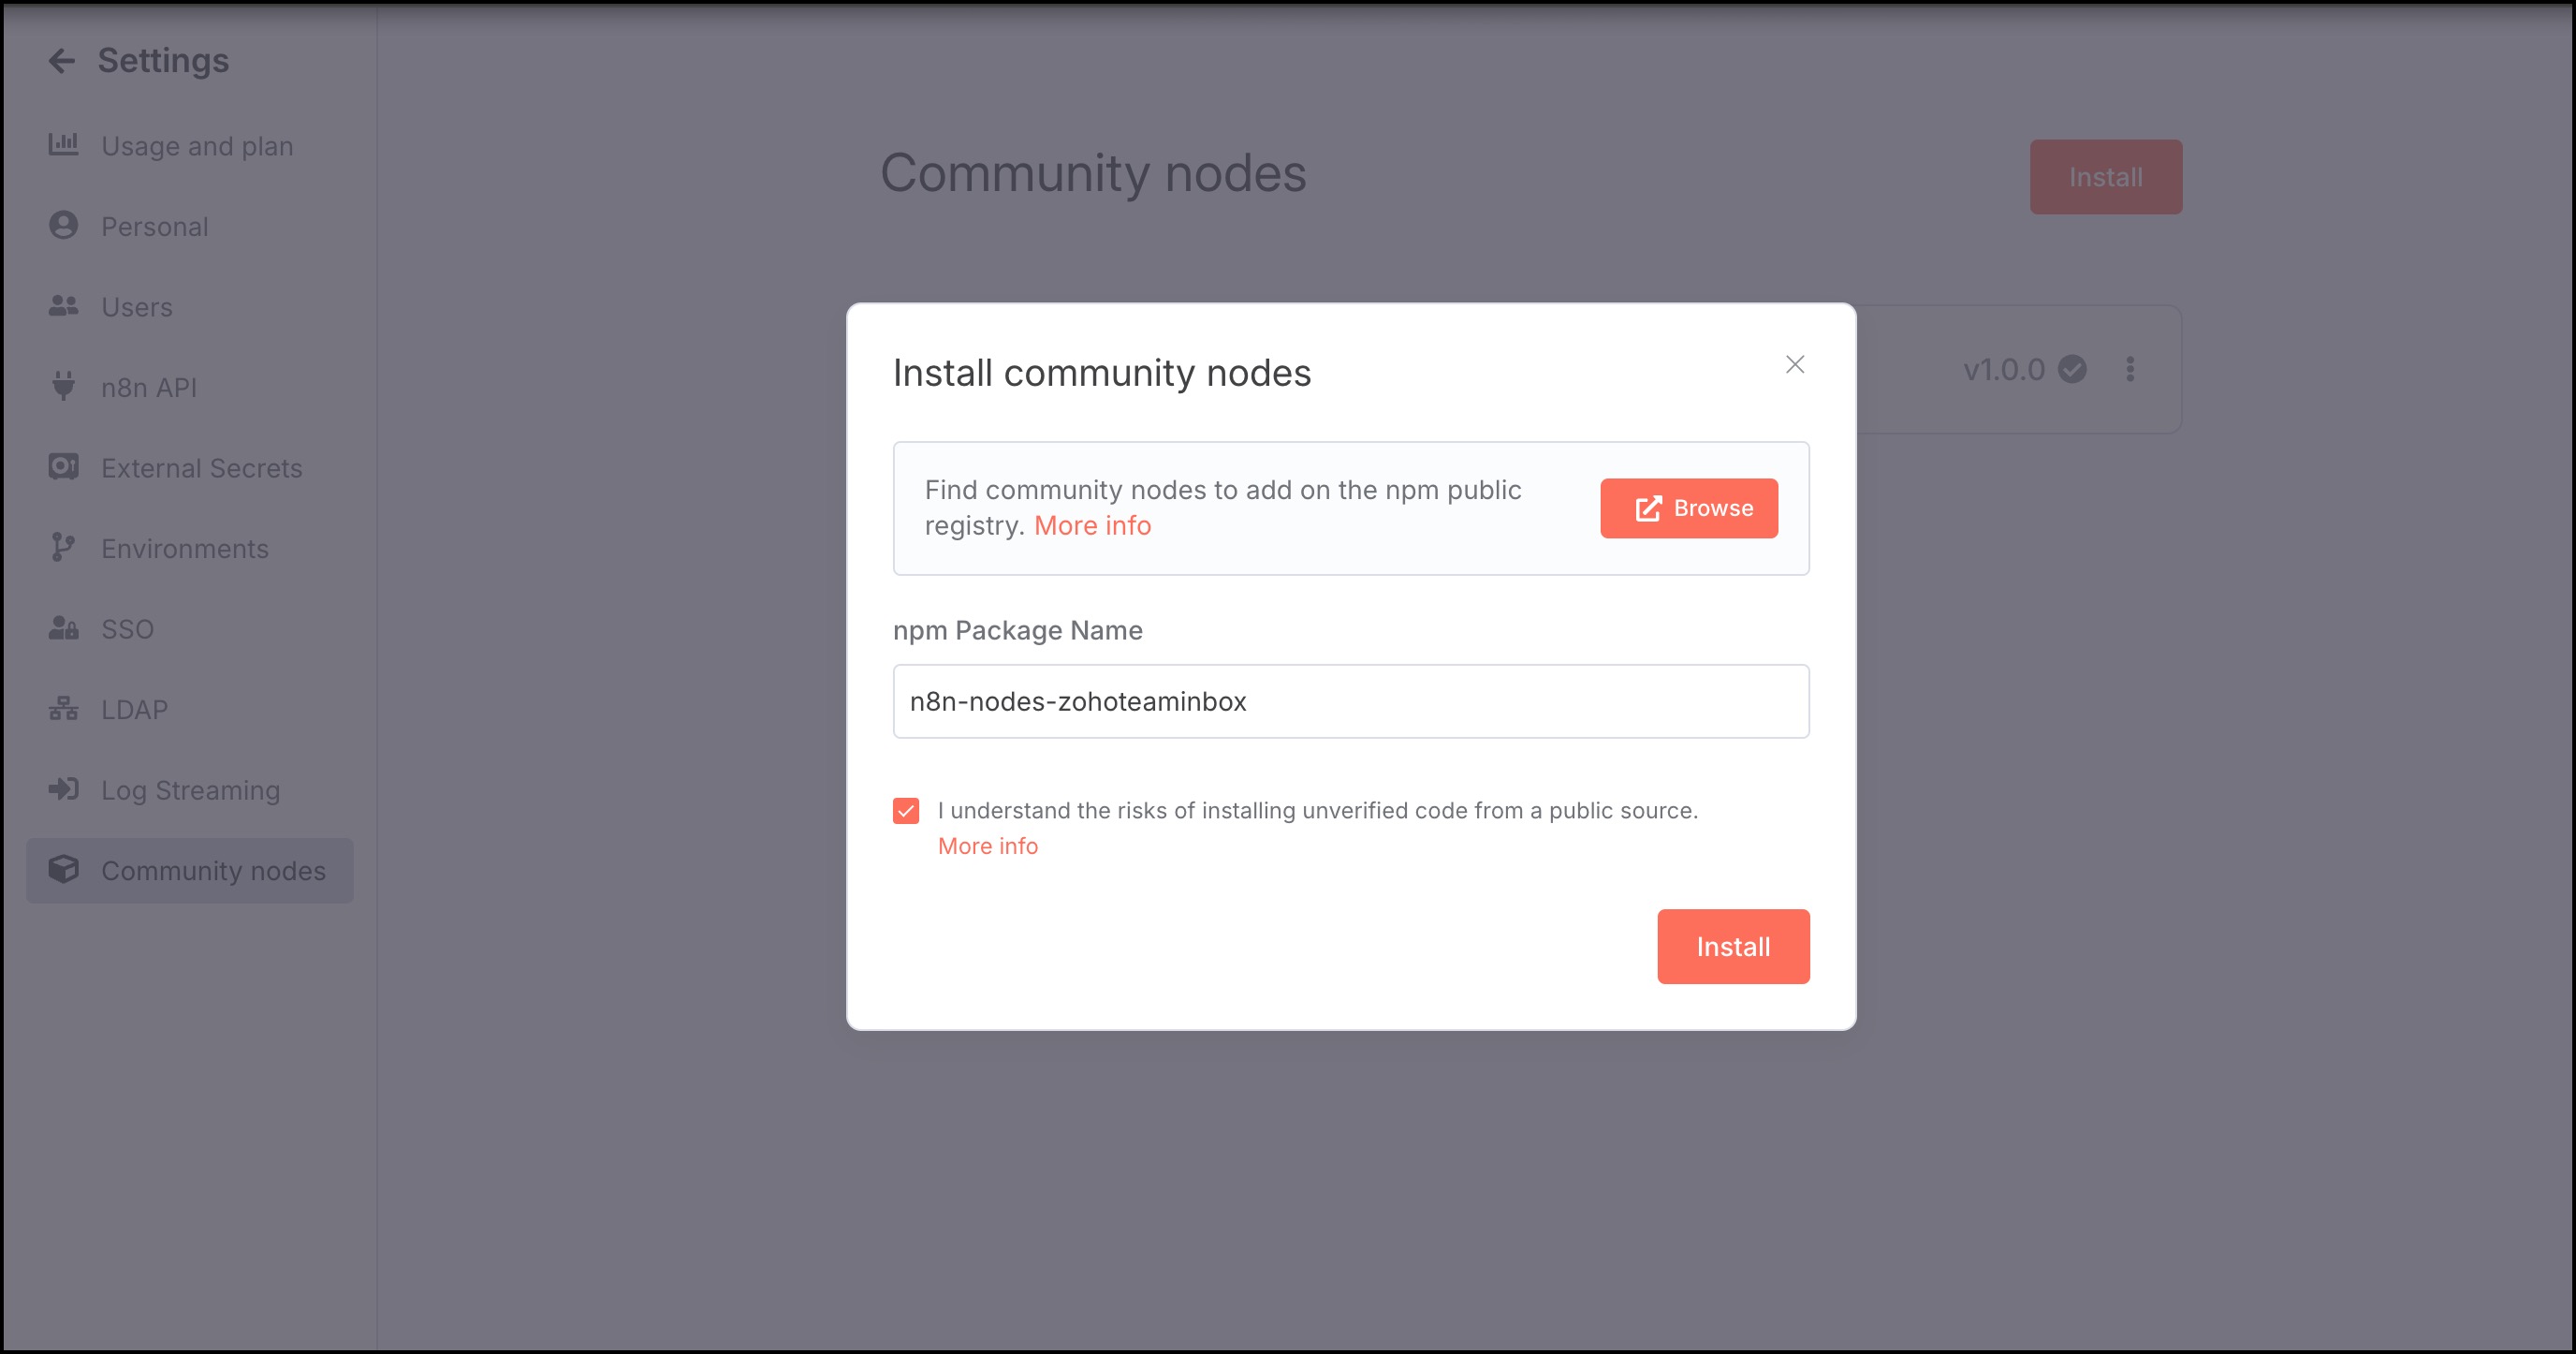Click the Log Streaming arrow icon
Screen dimensions: 2576x1354
pyautogui.click(x=63, y=789)
